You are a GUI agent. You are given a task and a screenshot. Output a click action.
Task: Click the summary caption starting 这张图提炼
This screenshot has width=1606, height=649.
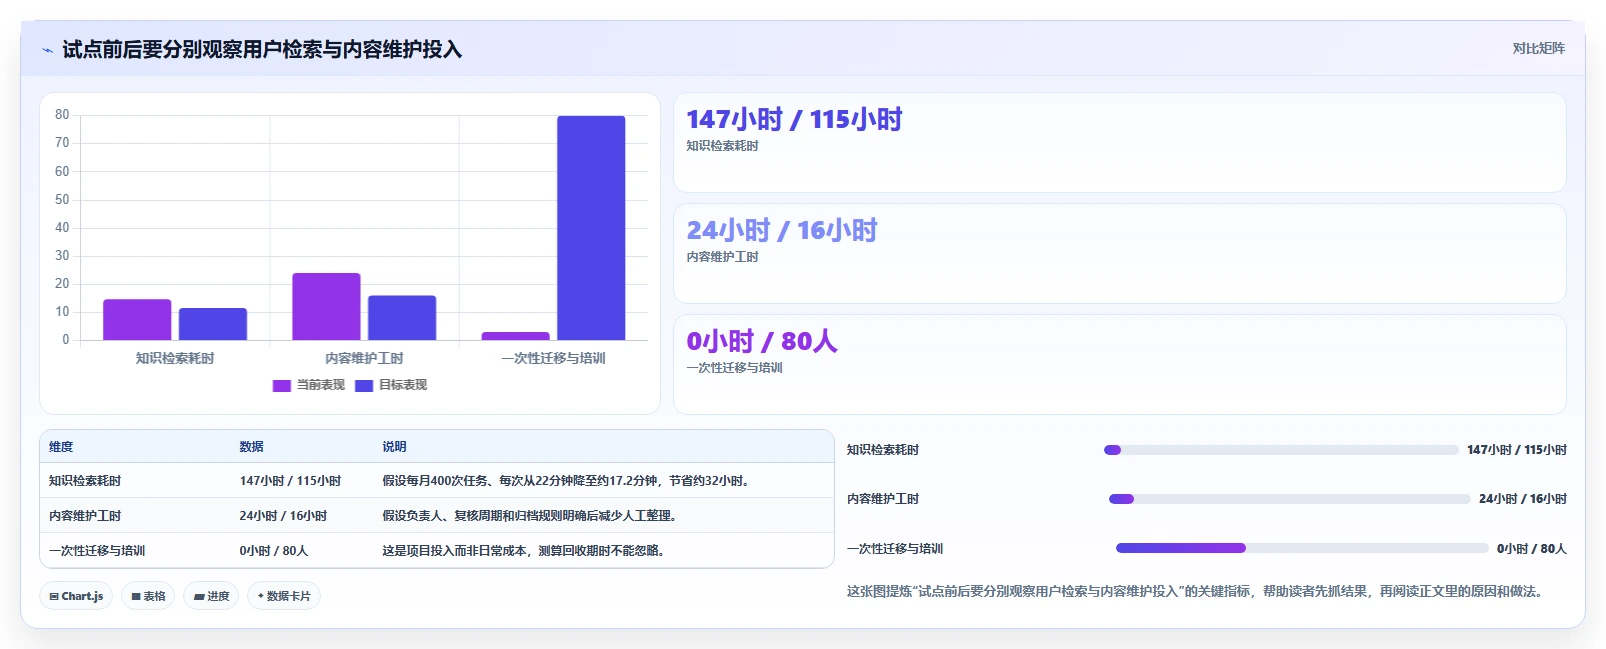click(x=1197, y=592)
